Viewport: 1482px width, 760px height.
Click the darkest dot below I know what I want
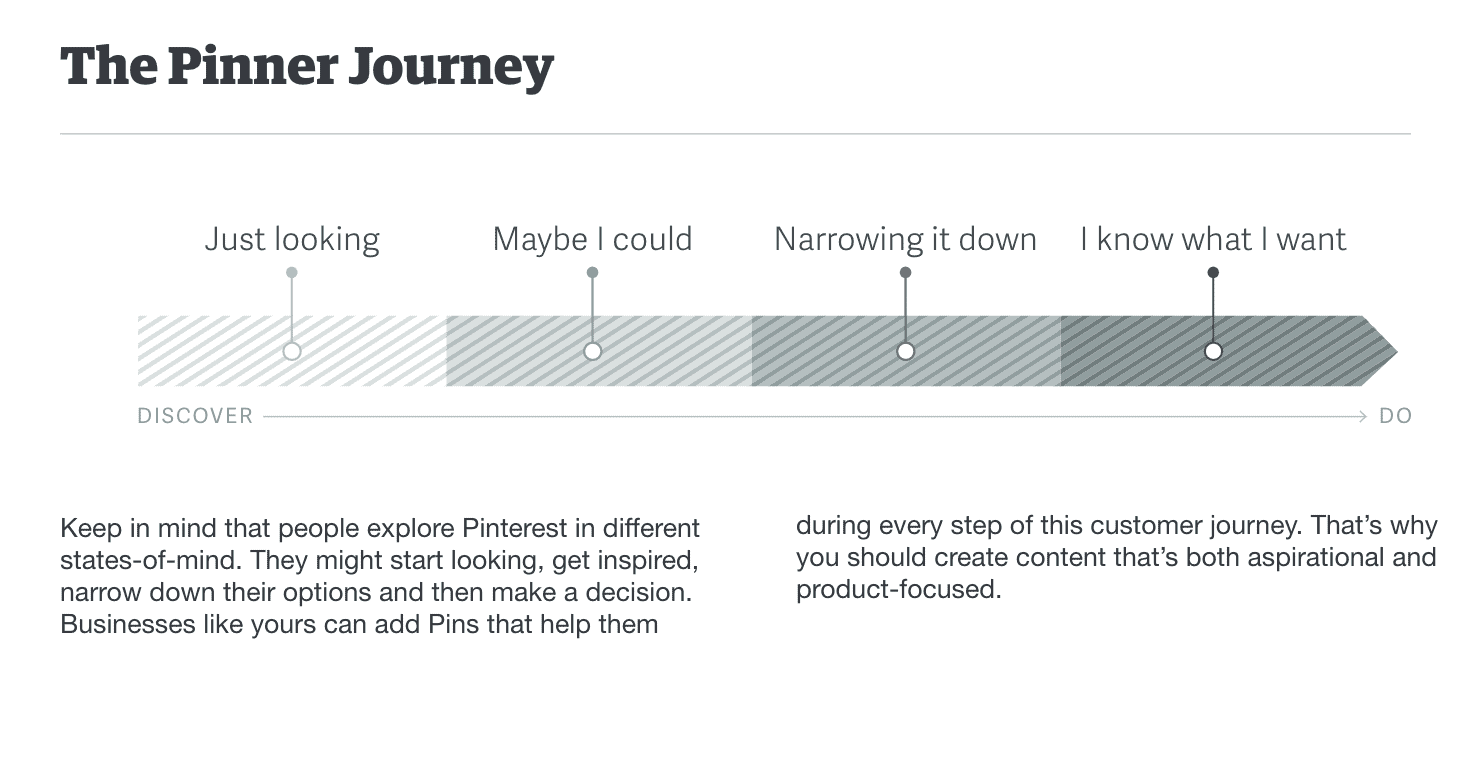(x=1213, y=272)
